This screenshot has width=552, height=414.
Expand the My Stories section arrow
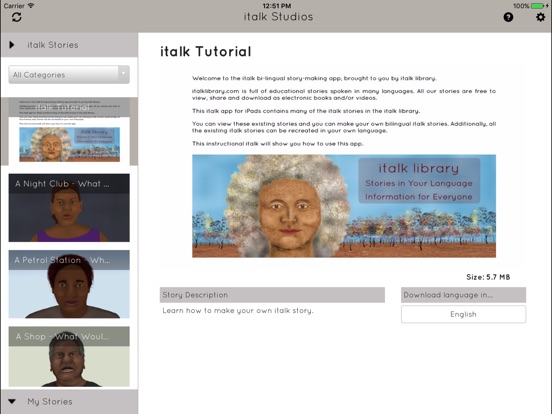[12, 401]
